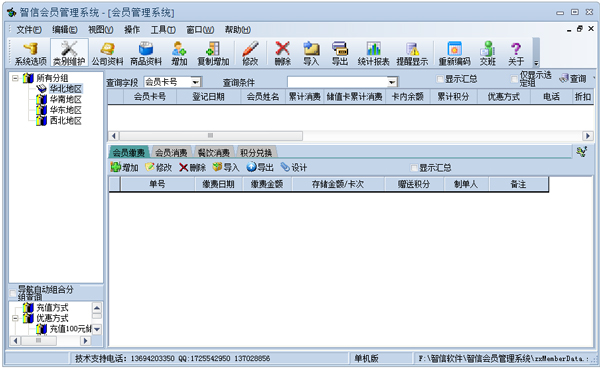Open 关于 about question mark icon
This screenshot has height=368, width=600.
tap(516, 53)
